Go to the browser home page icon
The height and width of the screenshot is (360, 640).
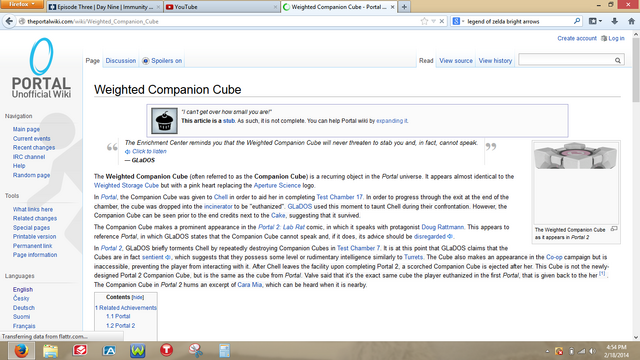631,21
